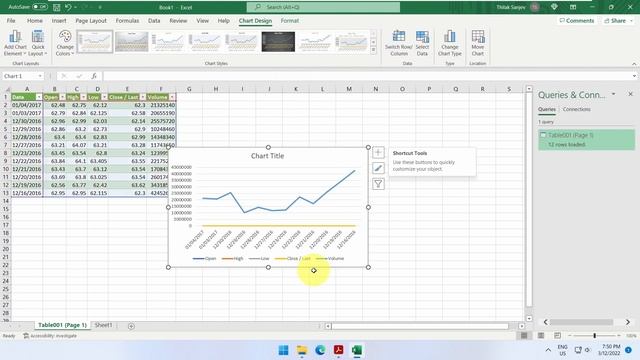Click the formula bar input
Image resolution: width=640 pixels, height=360 pixels.
pyautogui.click(x=366, y=76)
